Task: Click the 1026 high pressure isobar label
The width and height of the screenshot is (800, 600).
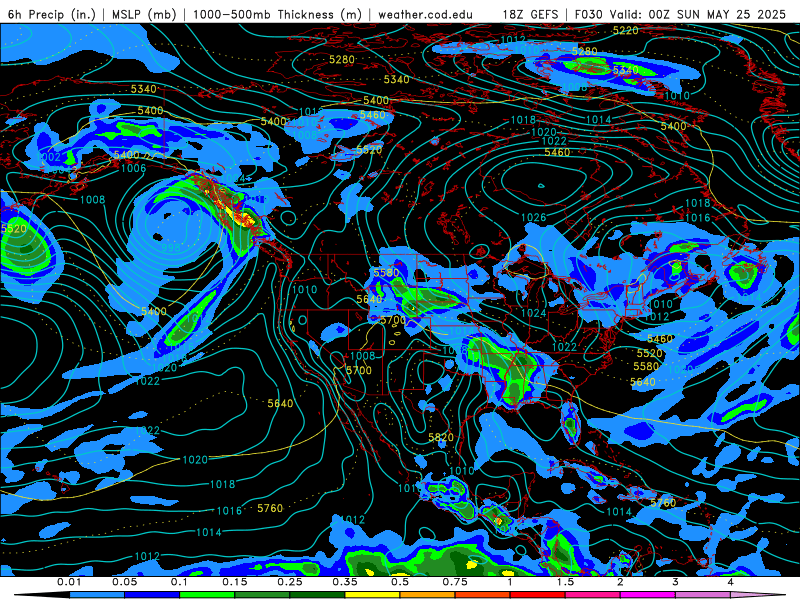Action: coord(534,218)
